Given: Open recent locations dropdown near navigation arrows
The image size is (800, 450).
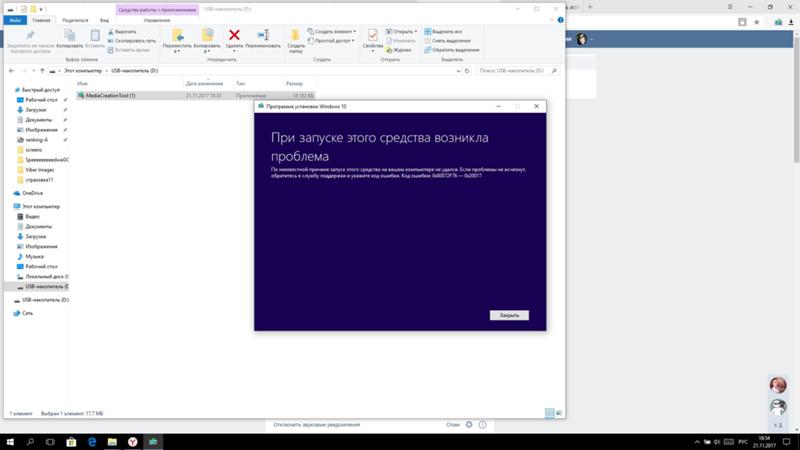Looking at the screenshot, I should (x=34, y=71).
